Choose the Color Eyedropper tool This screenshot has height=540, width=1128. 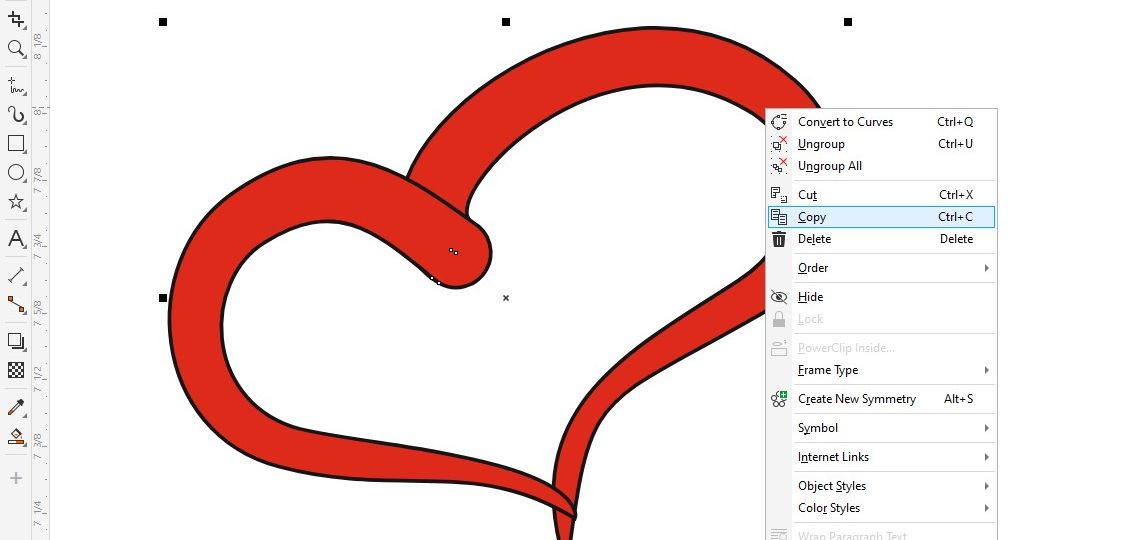click(x=16, y=407)
